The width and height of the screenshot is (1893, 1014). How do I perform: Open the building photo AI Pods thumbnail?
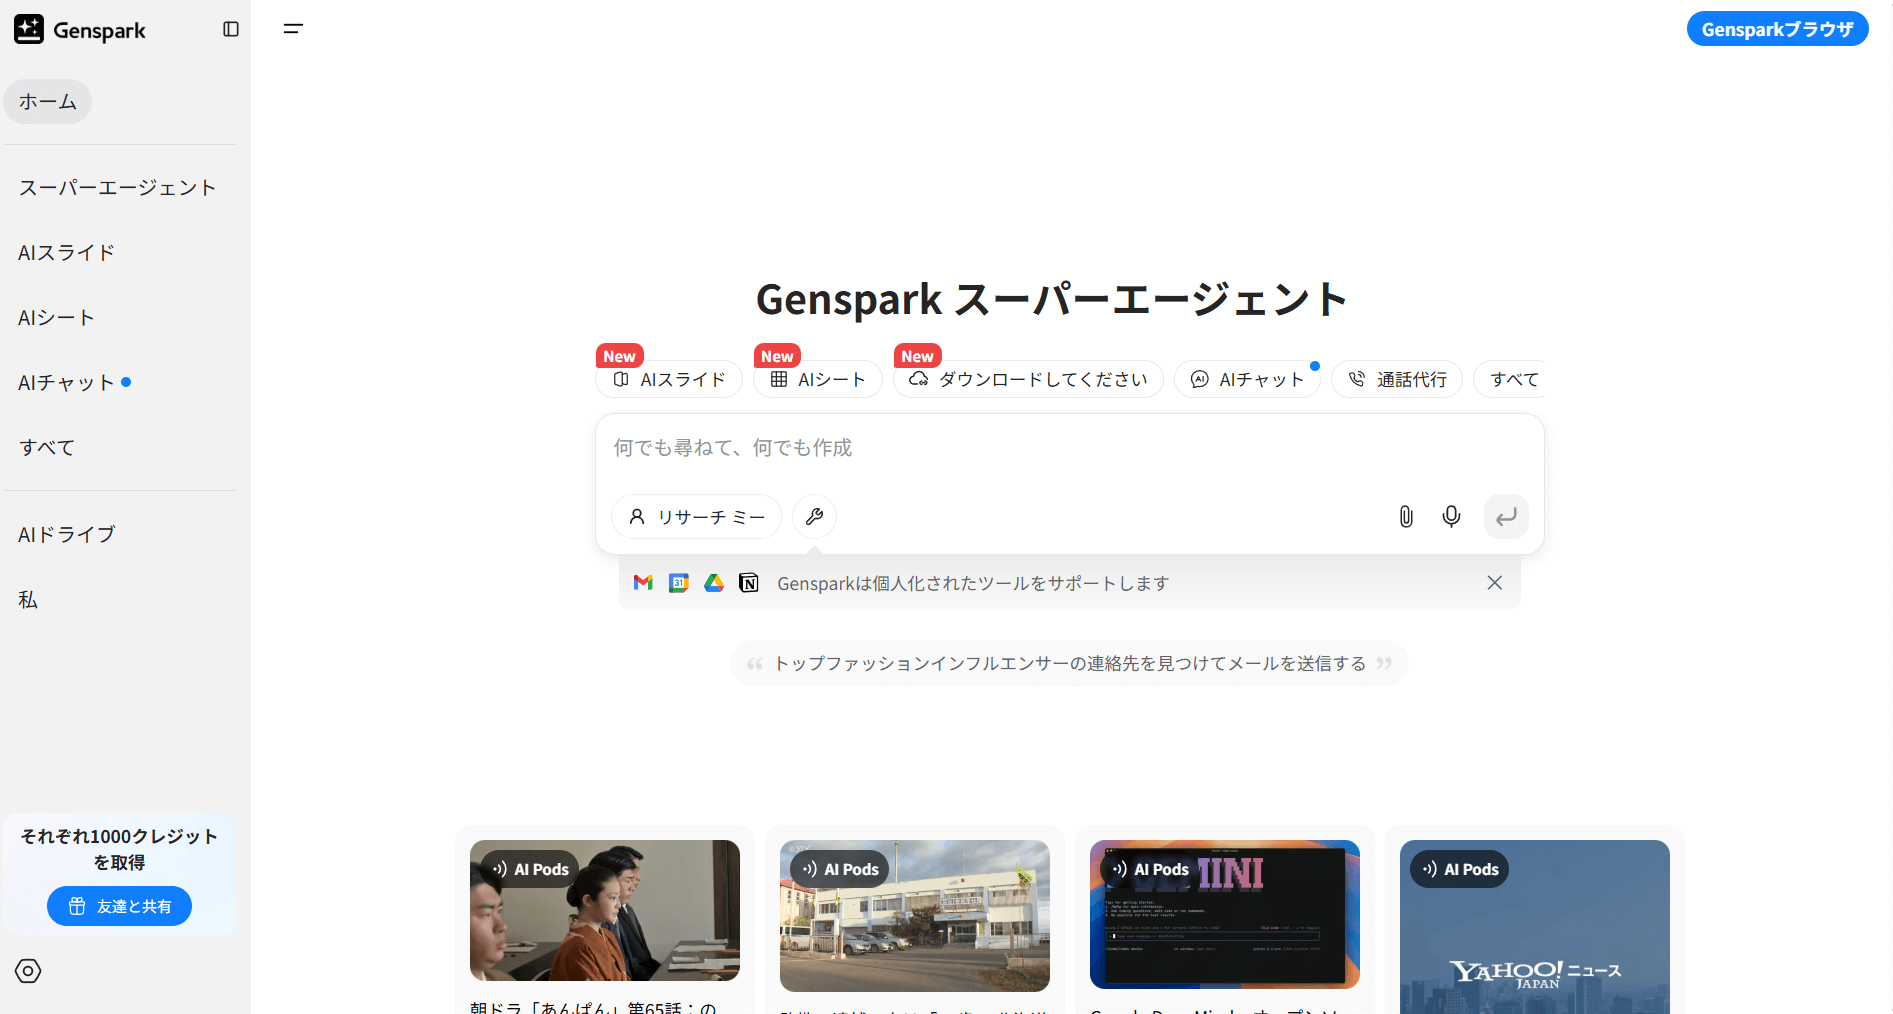(915, 915)
